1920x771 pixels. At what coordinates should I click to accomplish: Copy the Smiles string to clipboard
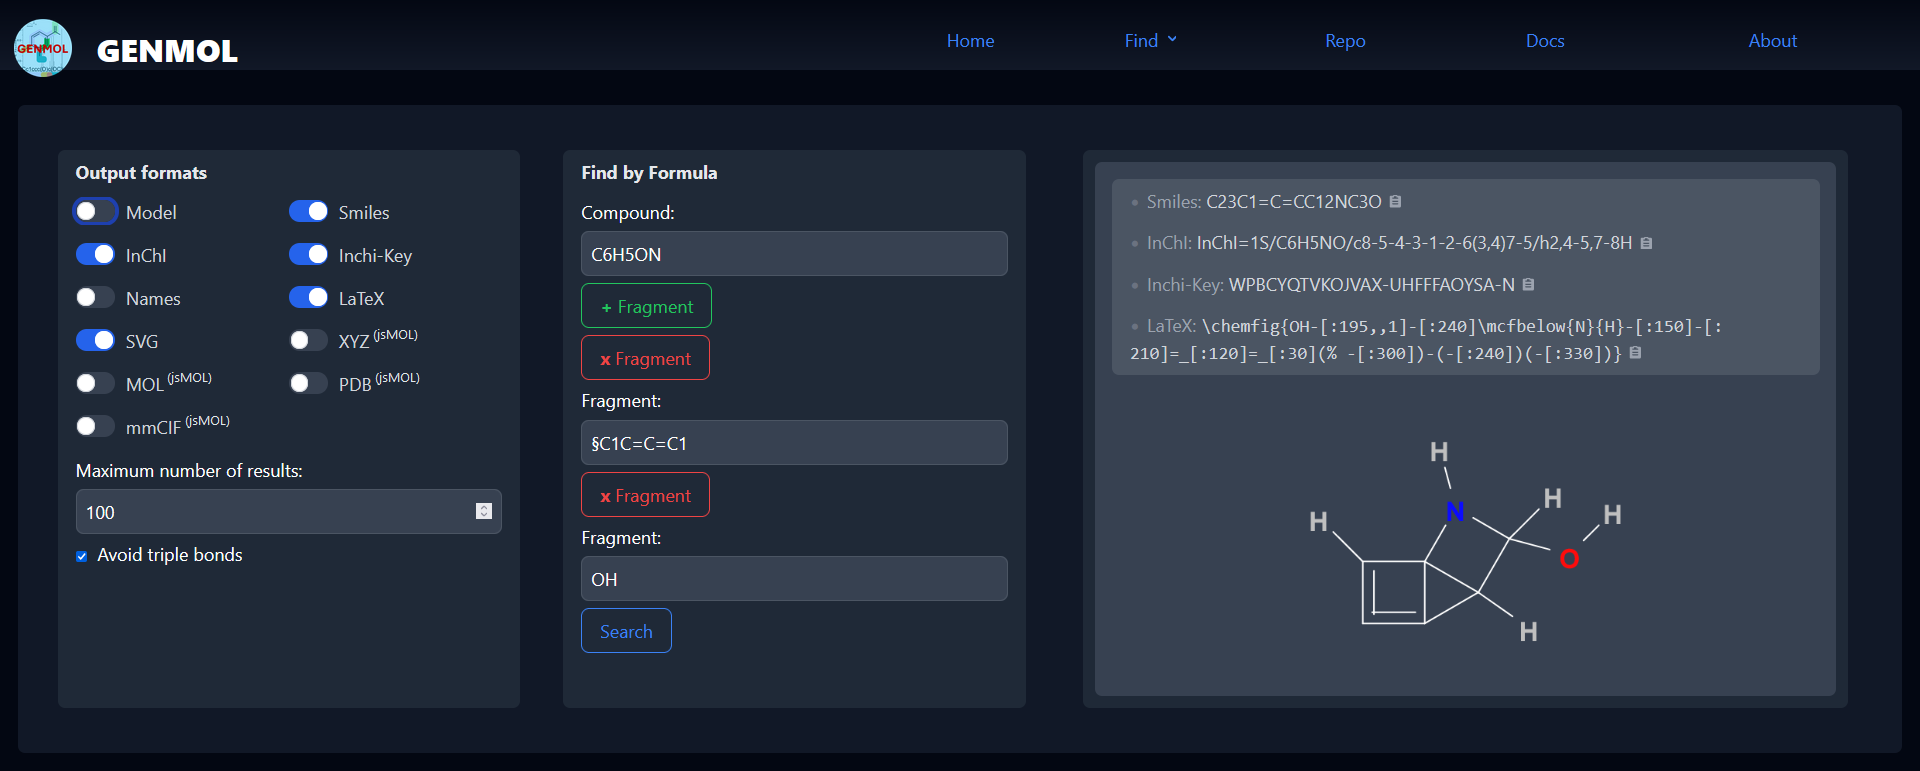[1395, 202]
